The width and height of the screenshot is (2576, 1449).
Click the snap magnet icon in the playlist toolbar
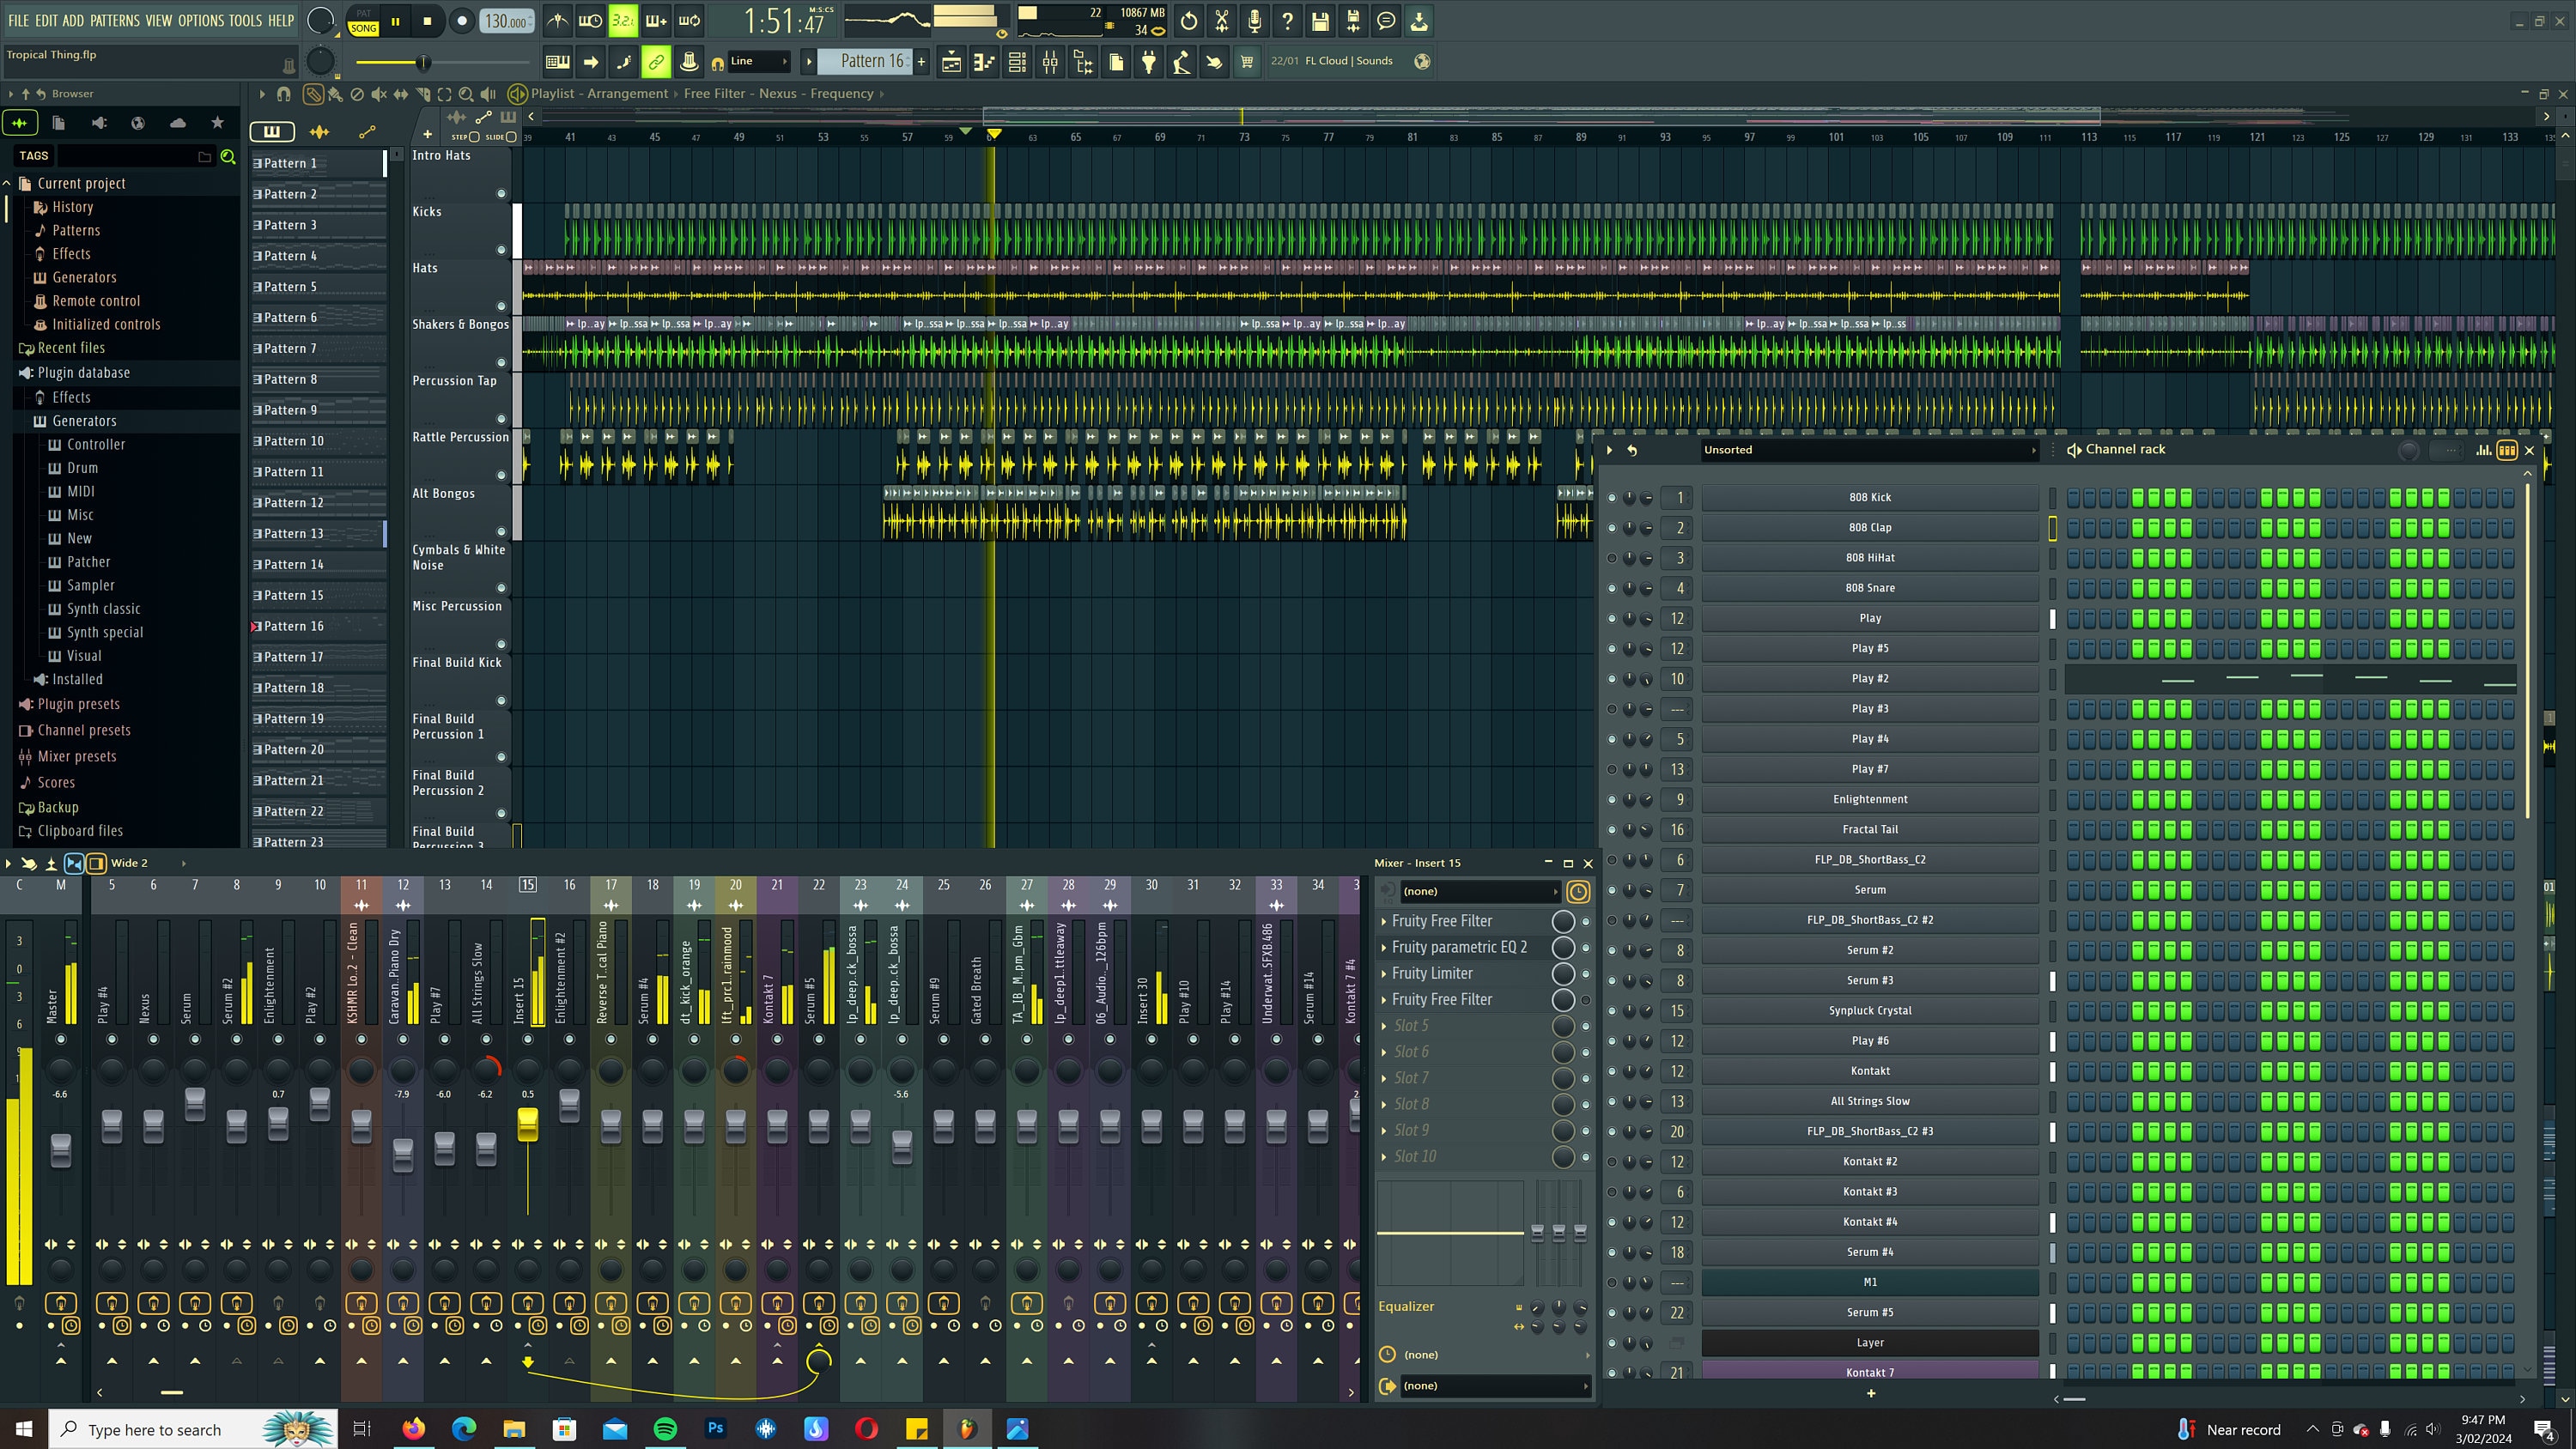(283, 93)
